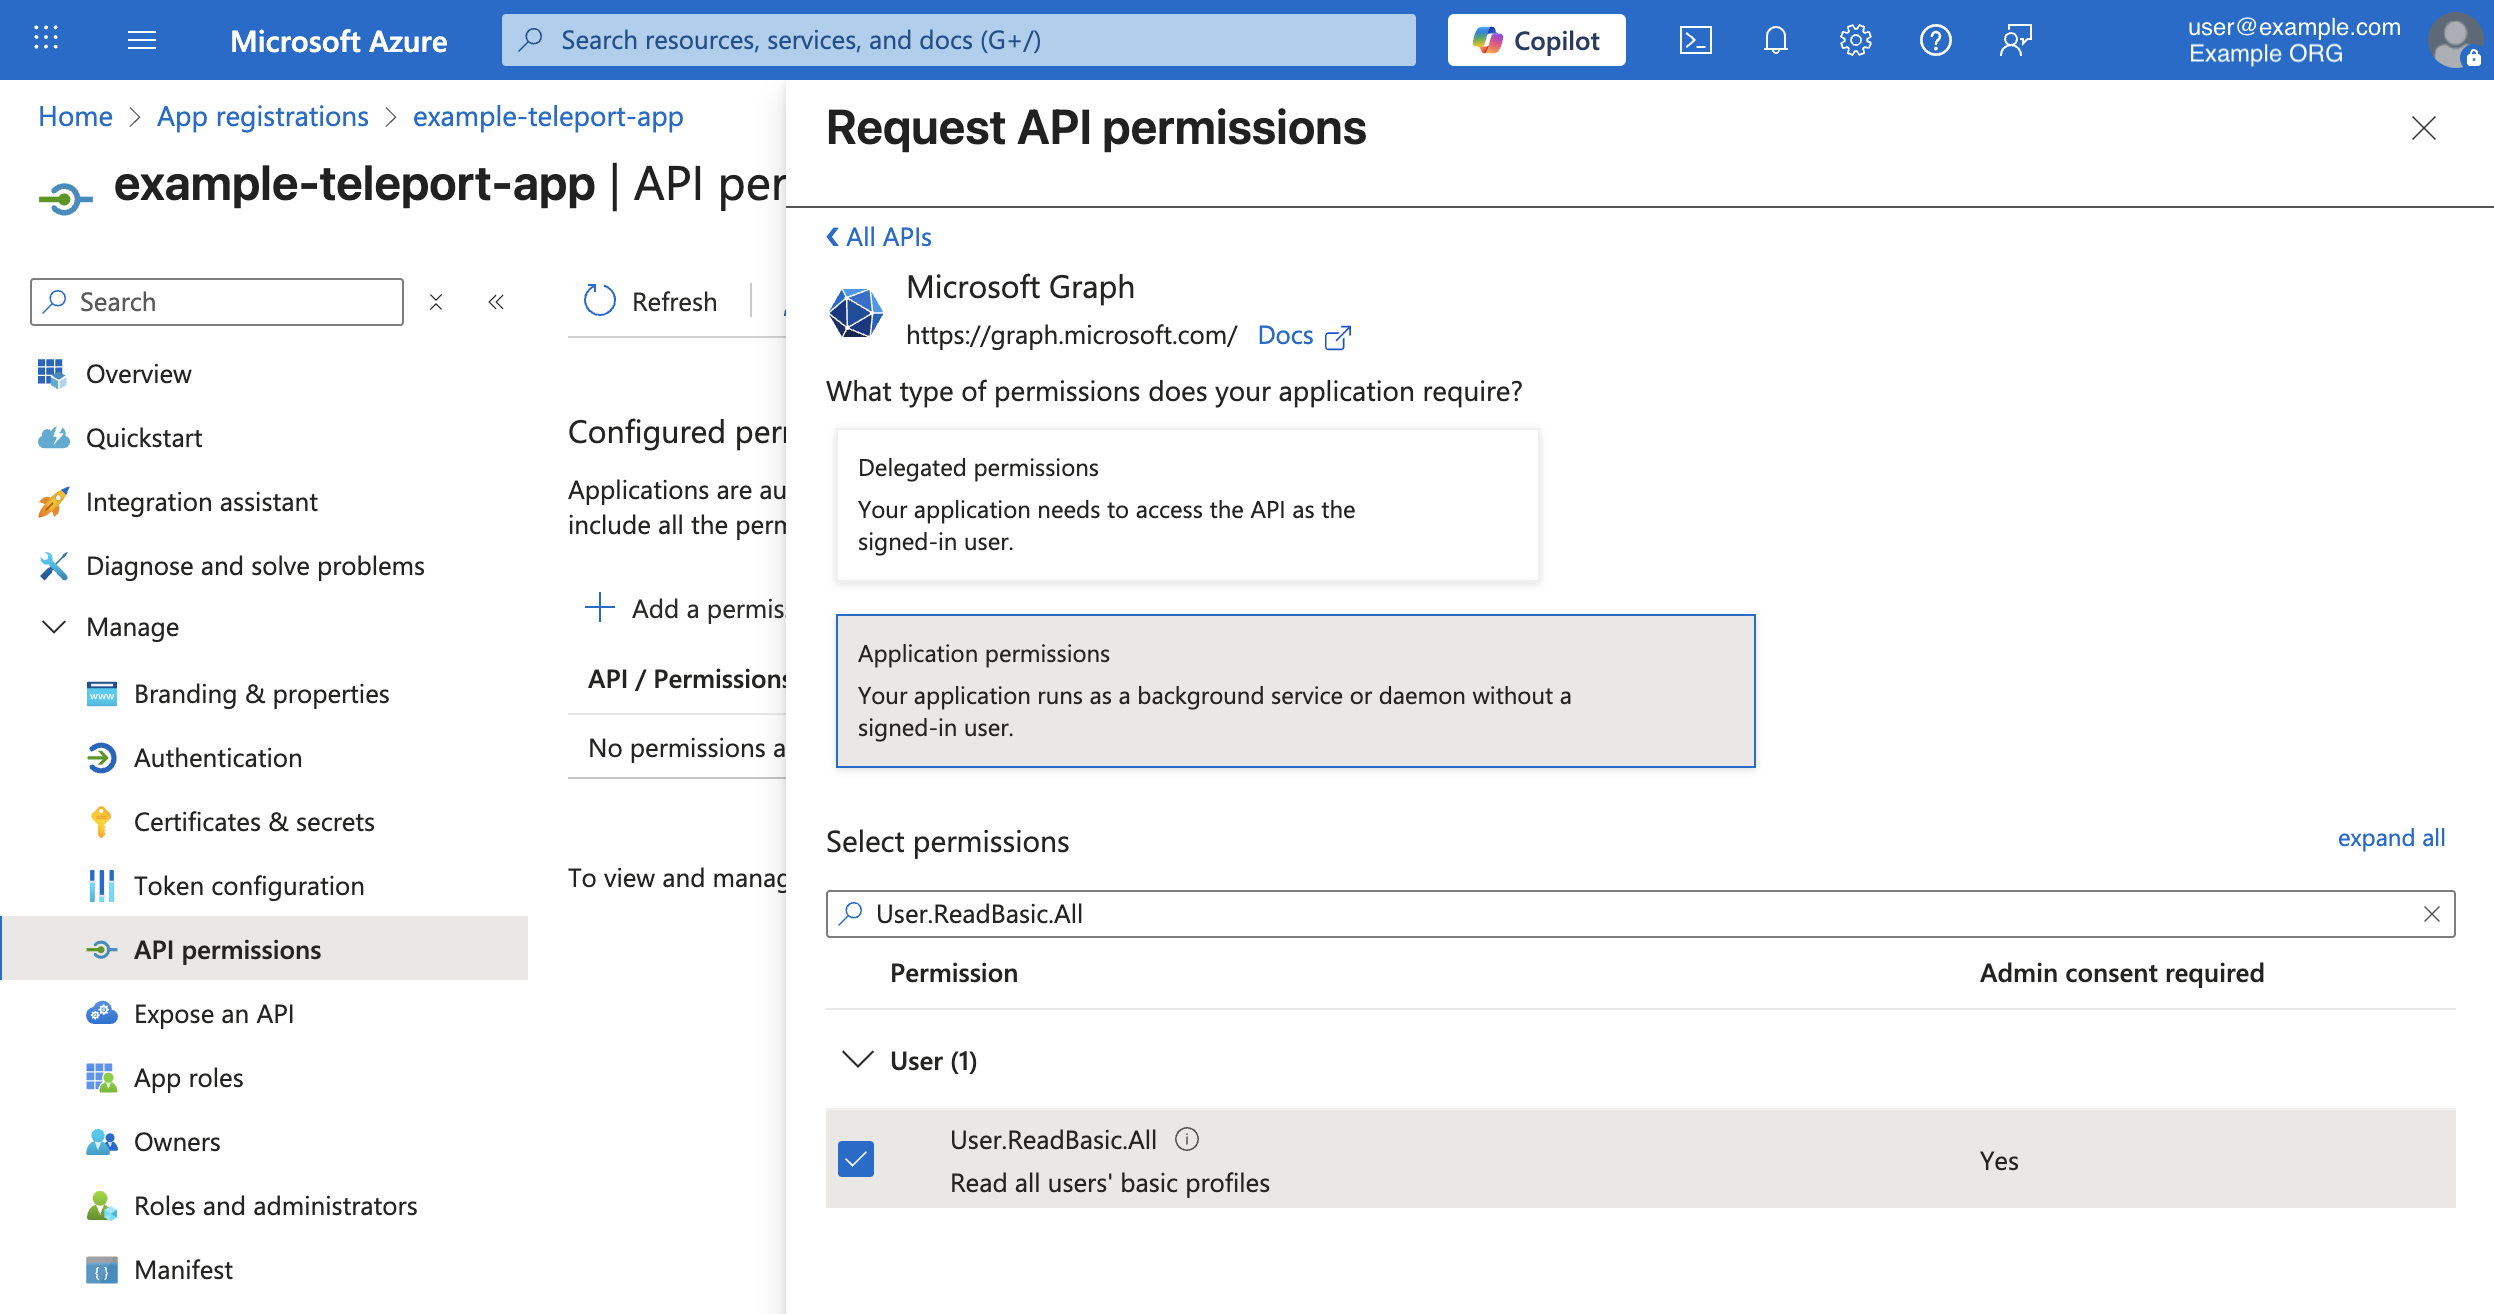Select Delegated permissions card
Image resolution: width=2494 pixels, height=1314 pixels.
pyautogui.click(x=1186, y=503)
